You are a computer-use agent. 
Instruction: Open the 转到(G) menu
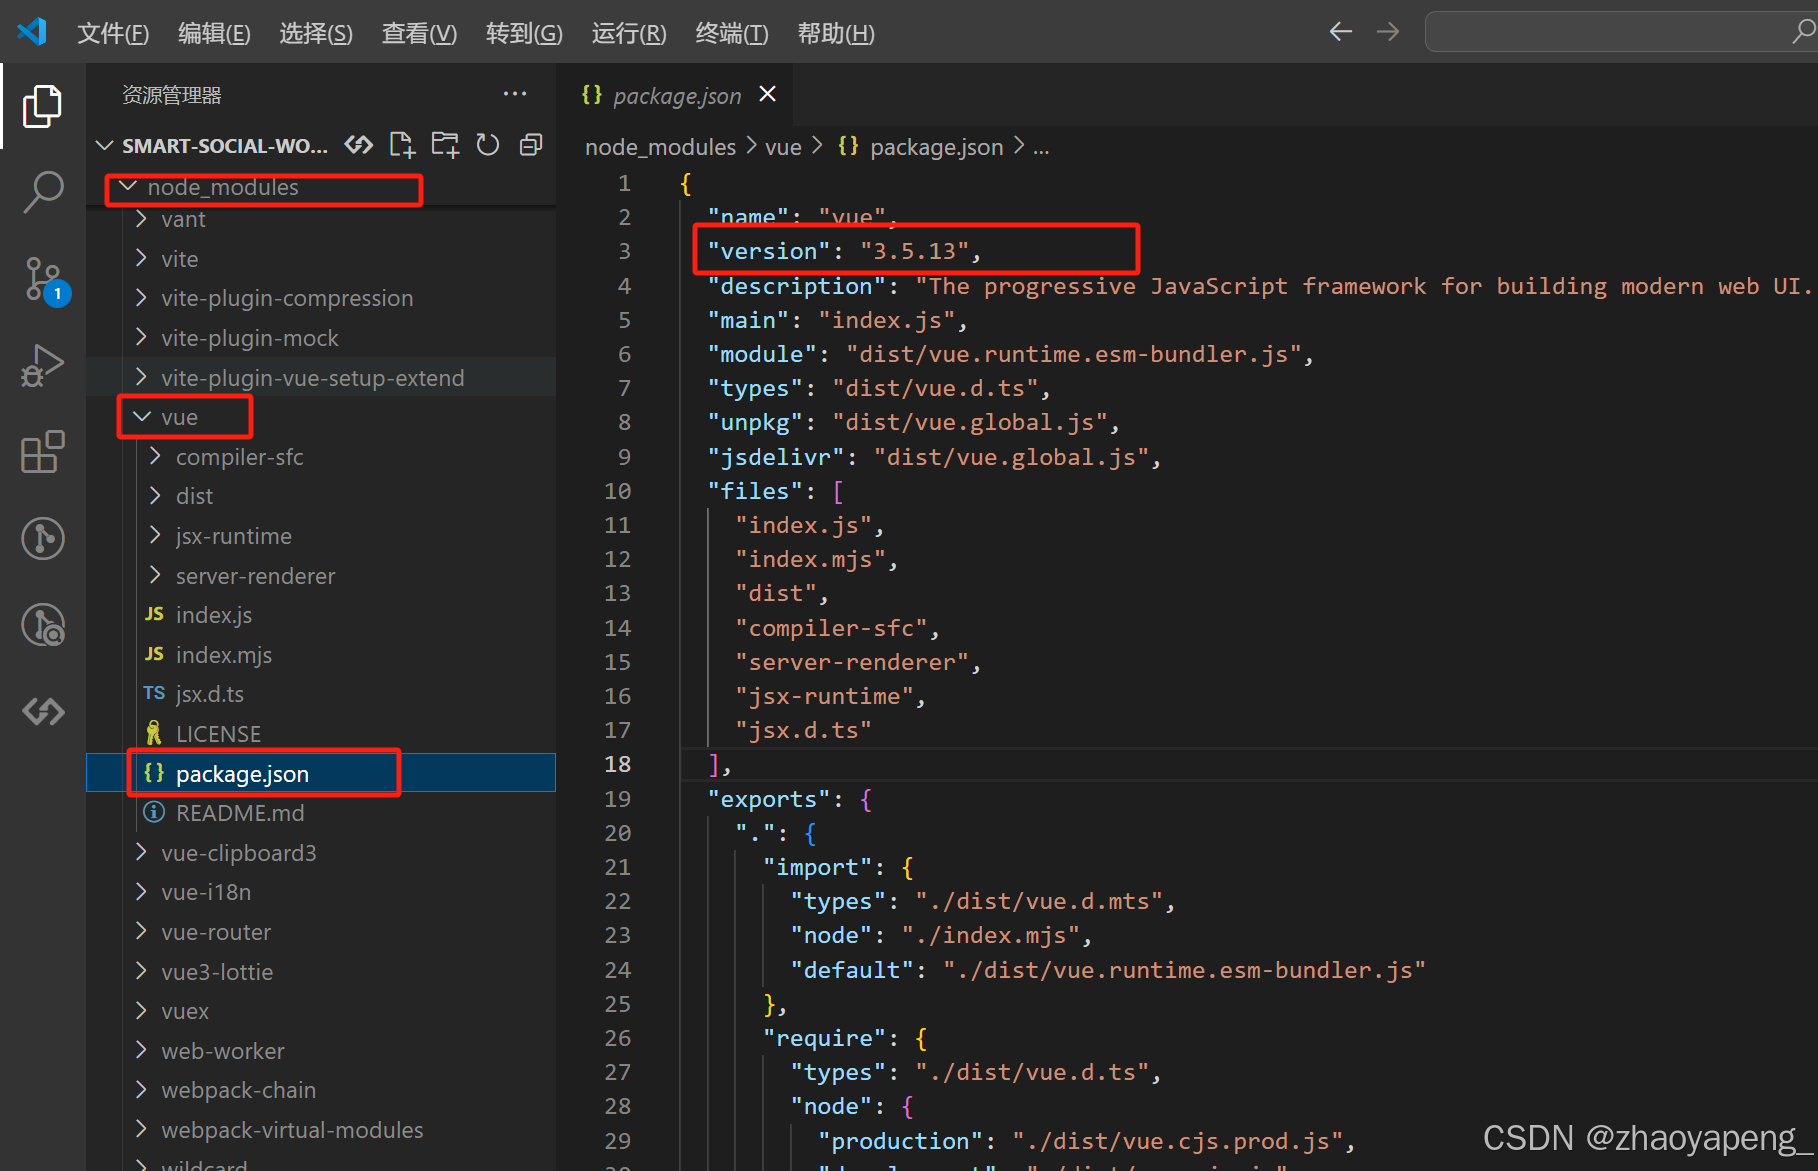(524, 33)
